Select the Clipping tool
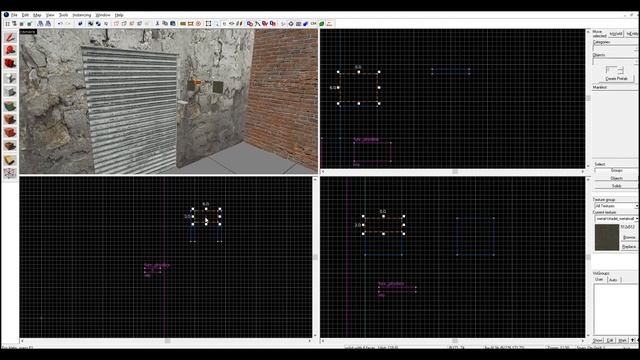 click(x=10, y=160)
